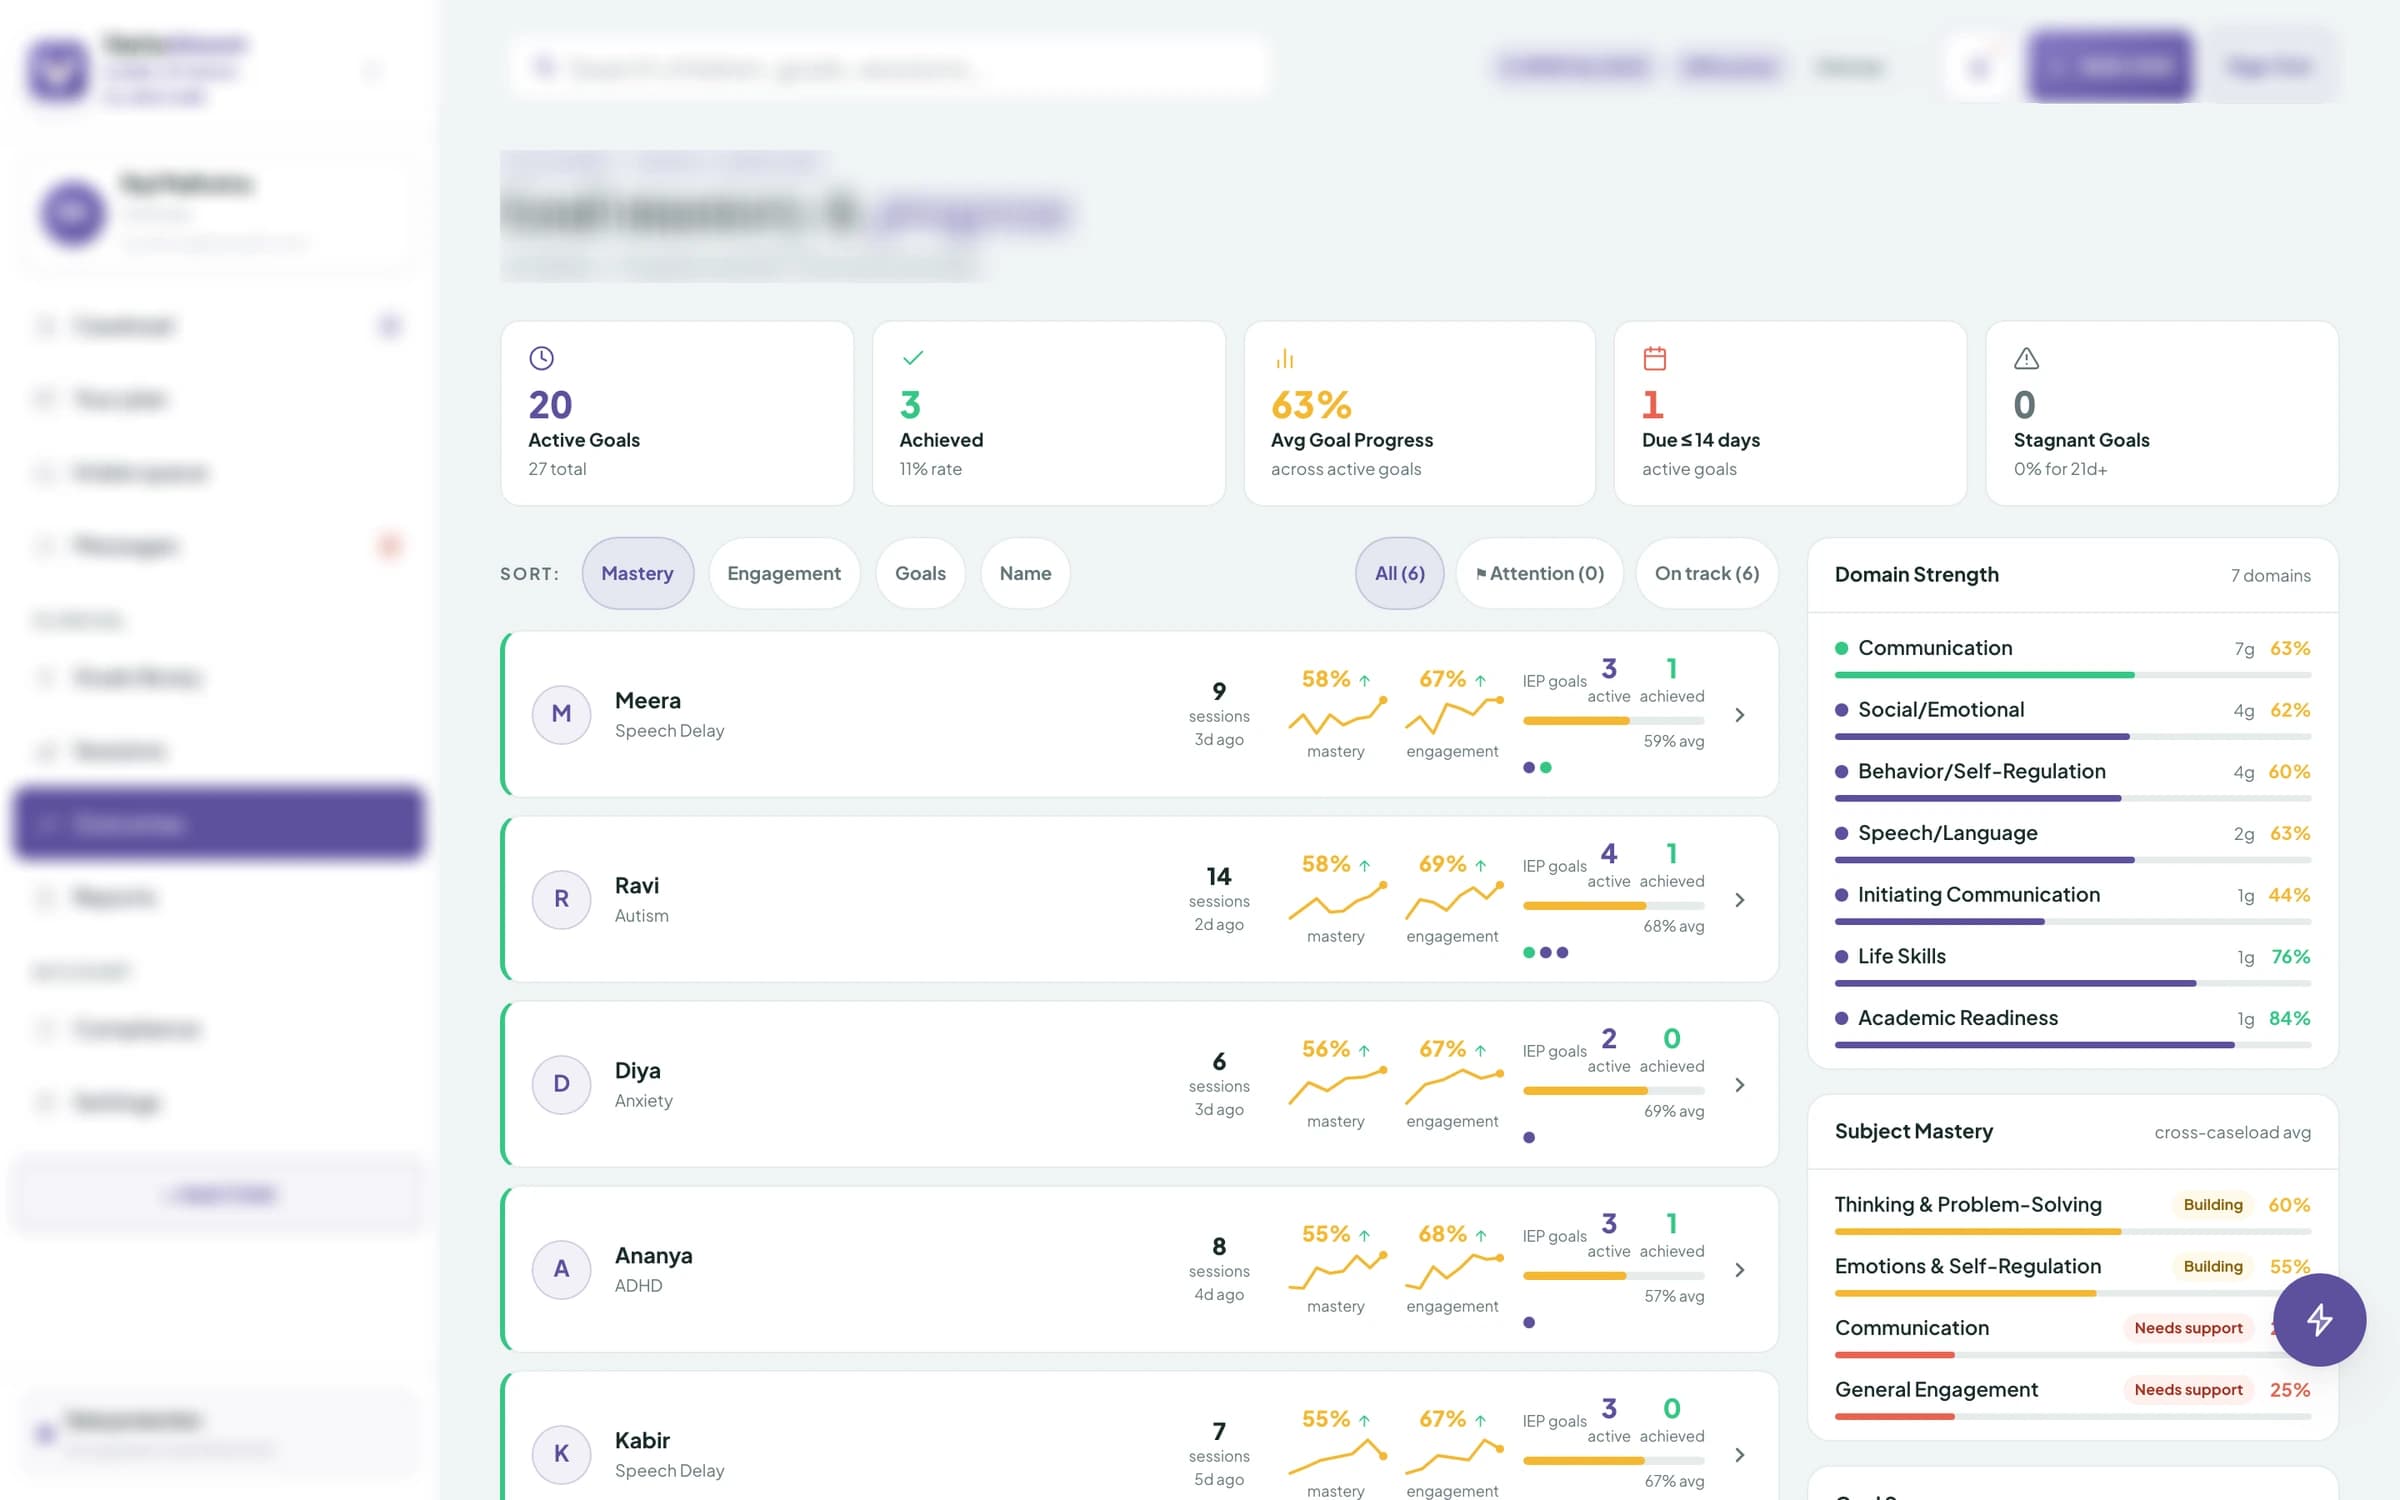Click Diya's engagement sparkline chart
The image size is (2400, 1500).
click(1454, 1086)
